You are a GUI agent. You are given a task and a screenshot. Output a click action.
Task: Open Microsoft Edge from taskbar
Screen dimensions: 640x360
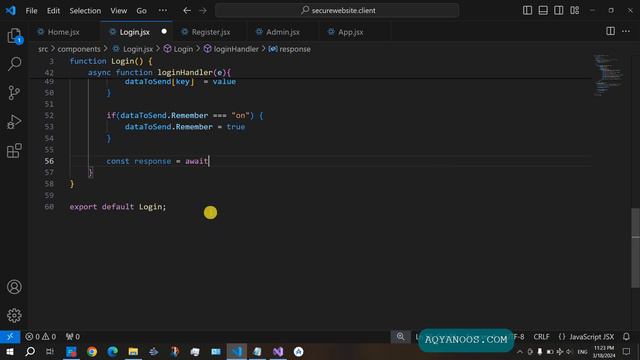pyautogui.click(x=113, y=351)
